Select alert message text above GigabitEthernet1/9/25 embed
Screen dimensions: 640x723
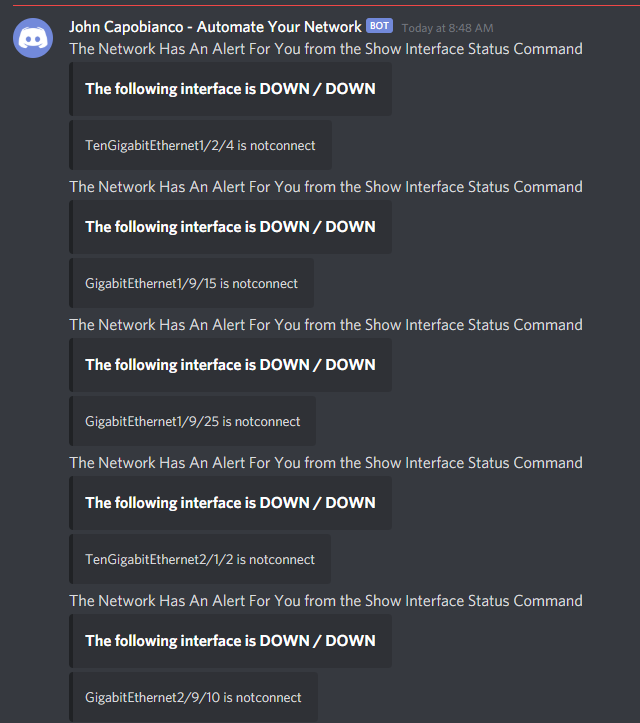pyautogui.click(x=326, y=325)
